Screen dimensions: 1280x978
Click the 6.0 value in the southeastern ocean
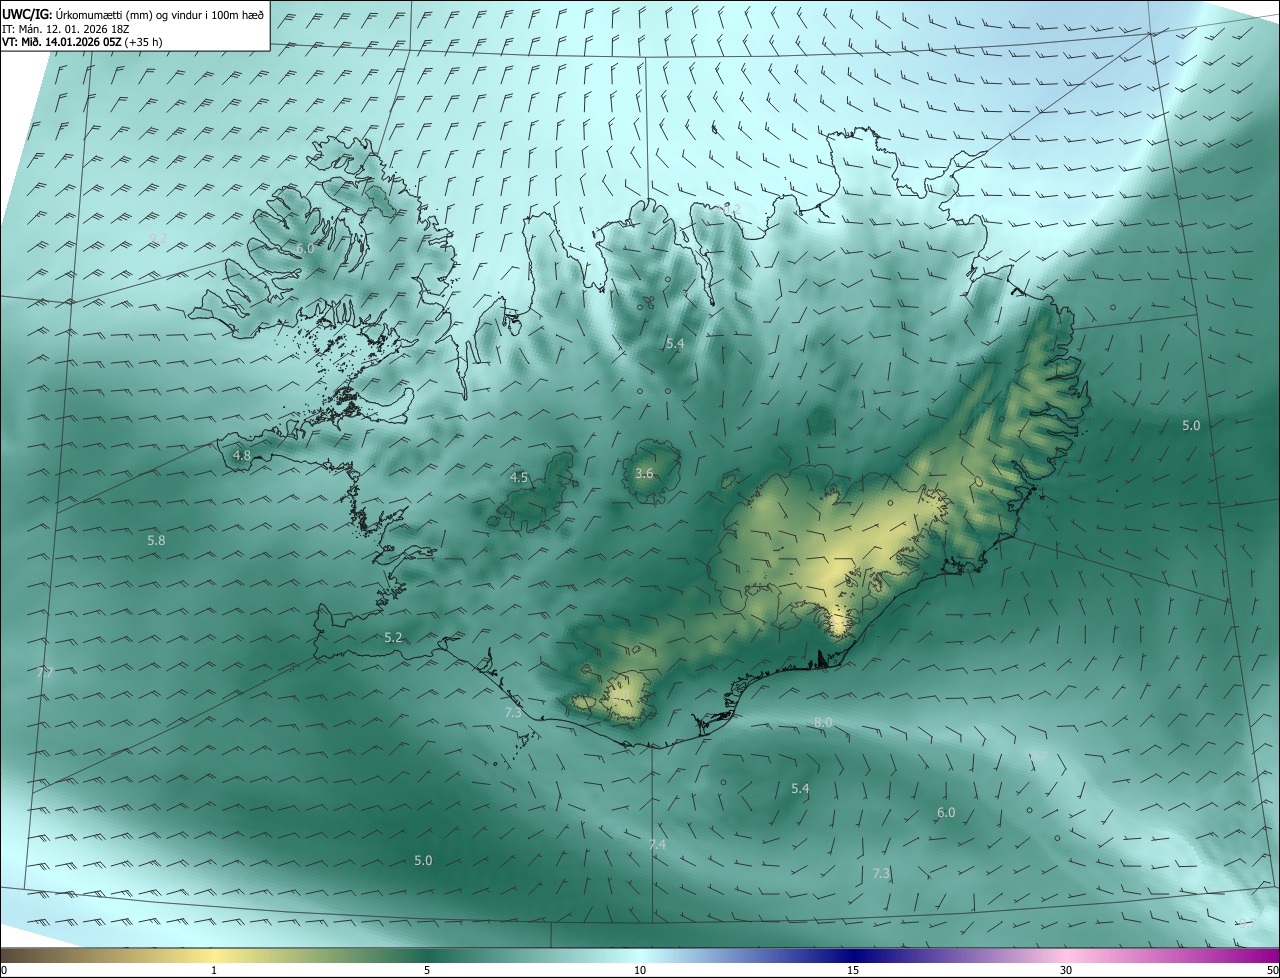(x=946, y=812)
